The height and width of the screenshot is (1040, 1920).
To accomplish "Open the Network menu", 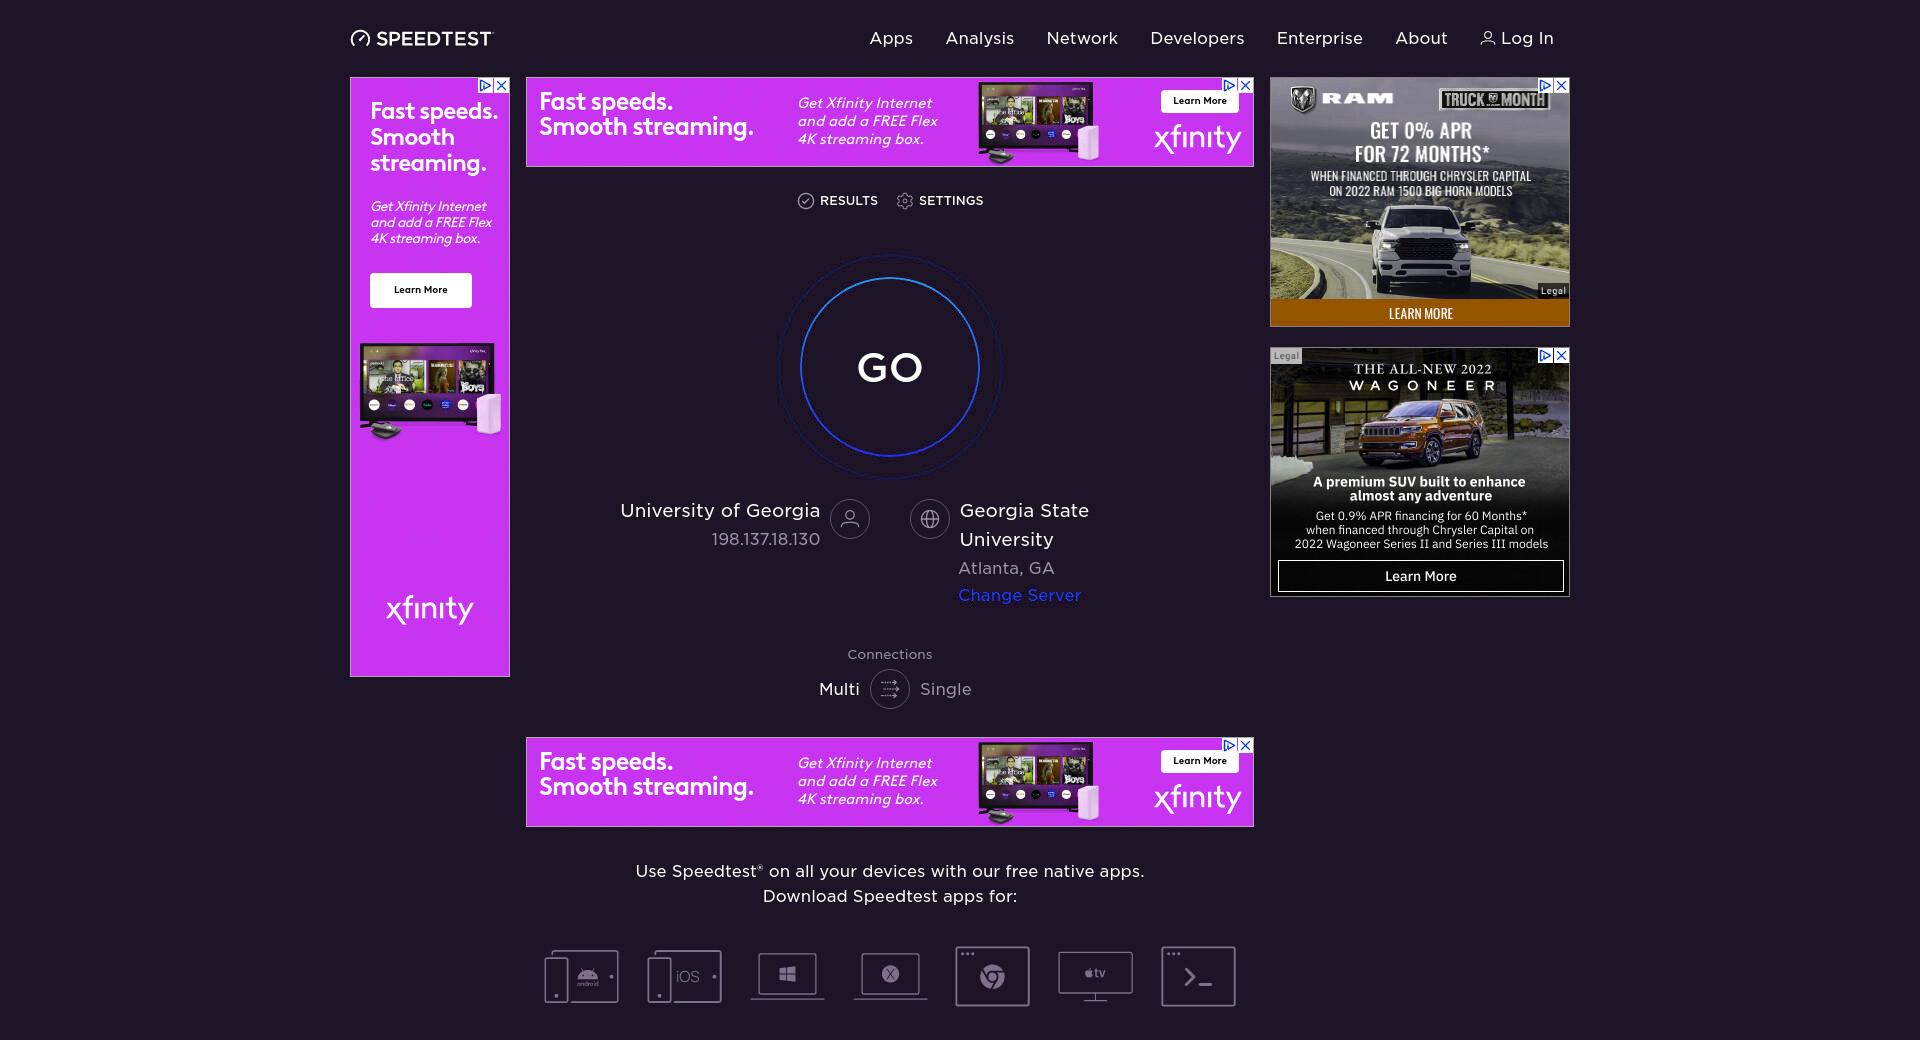I will [1082, 38].
